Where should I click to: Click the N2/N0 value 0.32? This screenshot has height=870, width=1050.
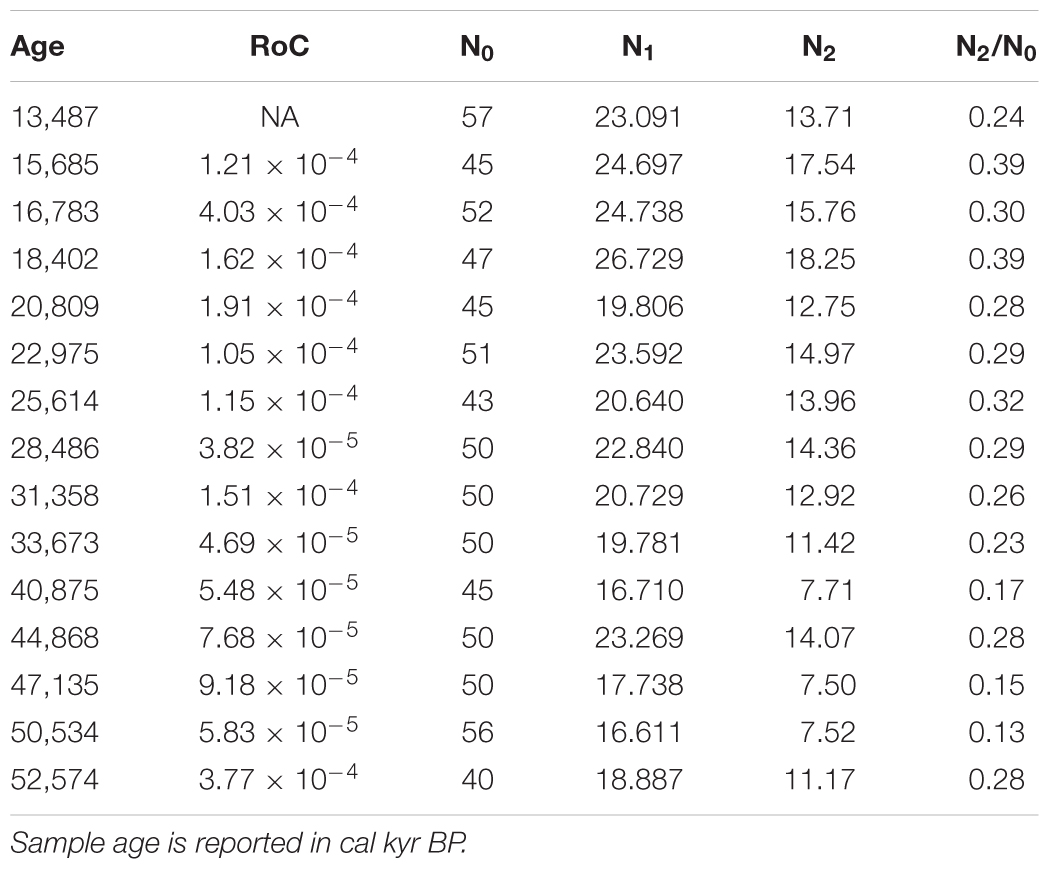click(x=996, y=401)
